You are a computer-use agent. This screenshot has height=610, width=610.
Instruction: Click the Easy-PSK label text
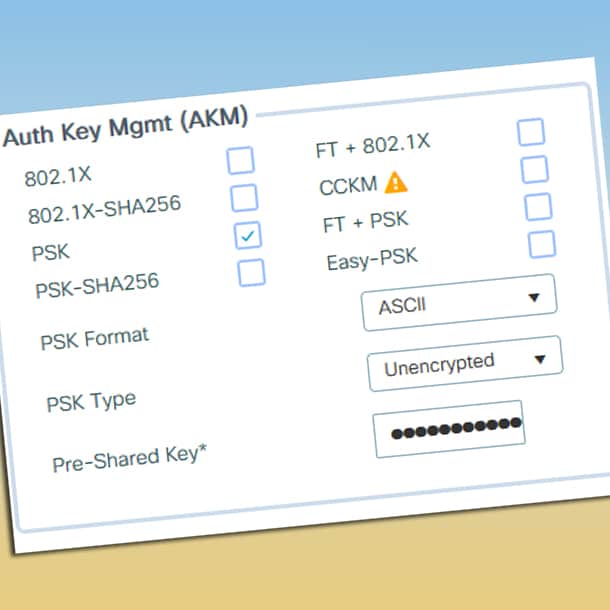tap(371, 261)
